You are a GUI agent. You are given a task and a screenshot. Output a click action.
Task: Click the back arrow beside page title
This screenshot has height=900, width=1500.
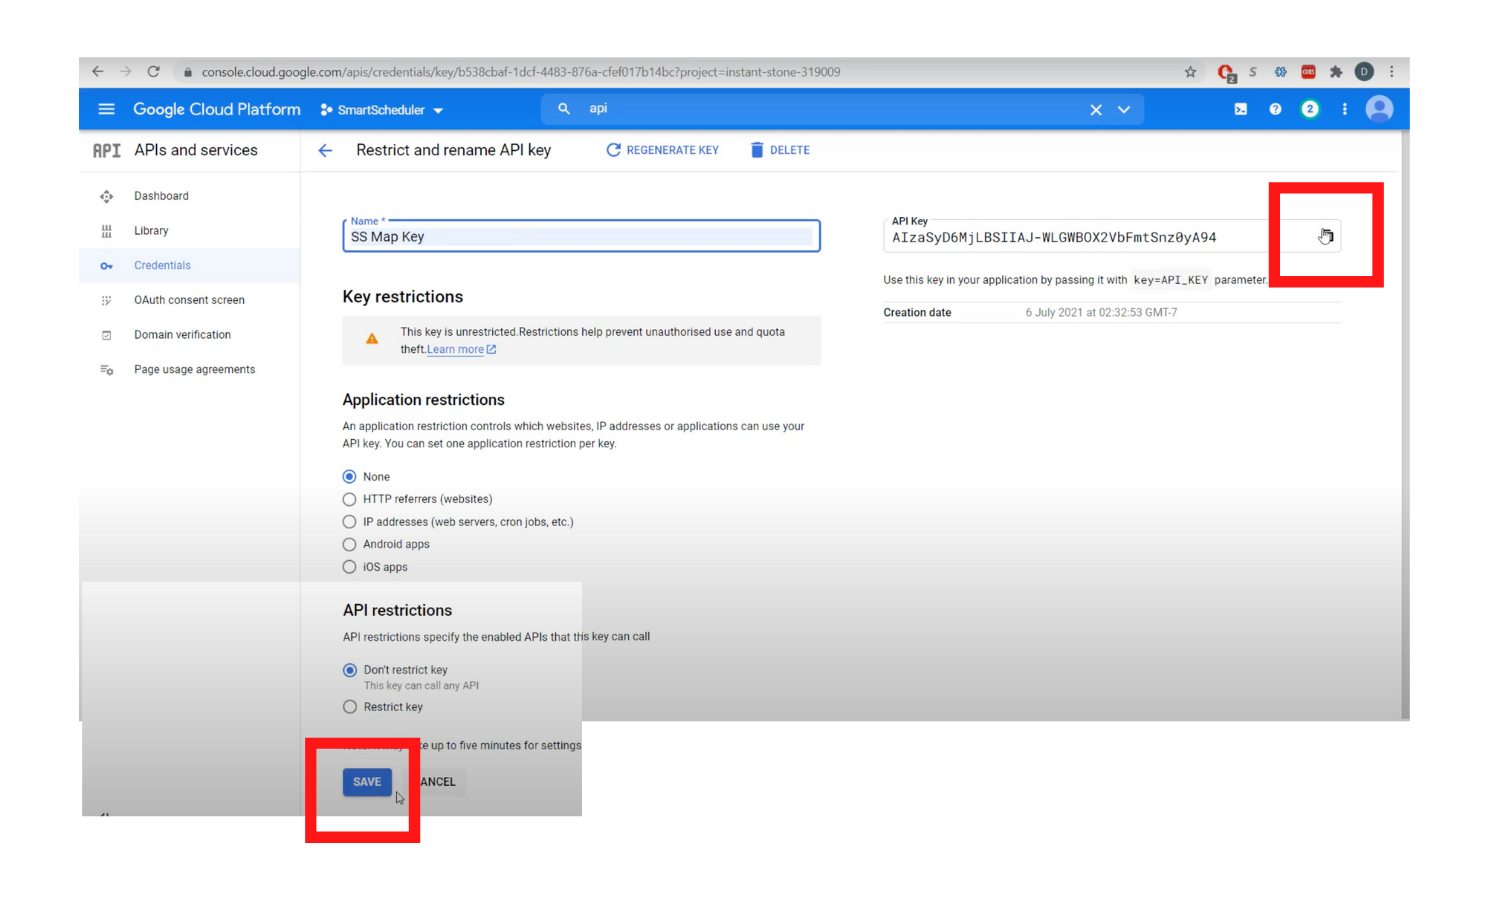point(325,150)
